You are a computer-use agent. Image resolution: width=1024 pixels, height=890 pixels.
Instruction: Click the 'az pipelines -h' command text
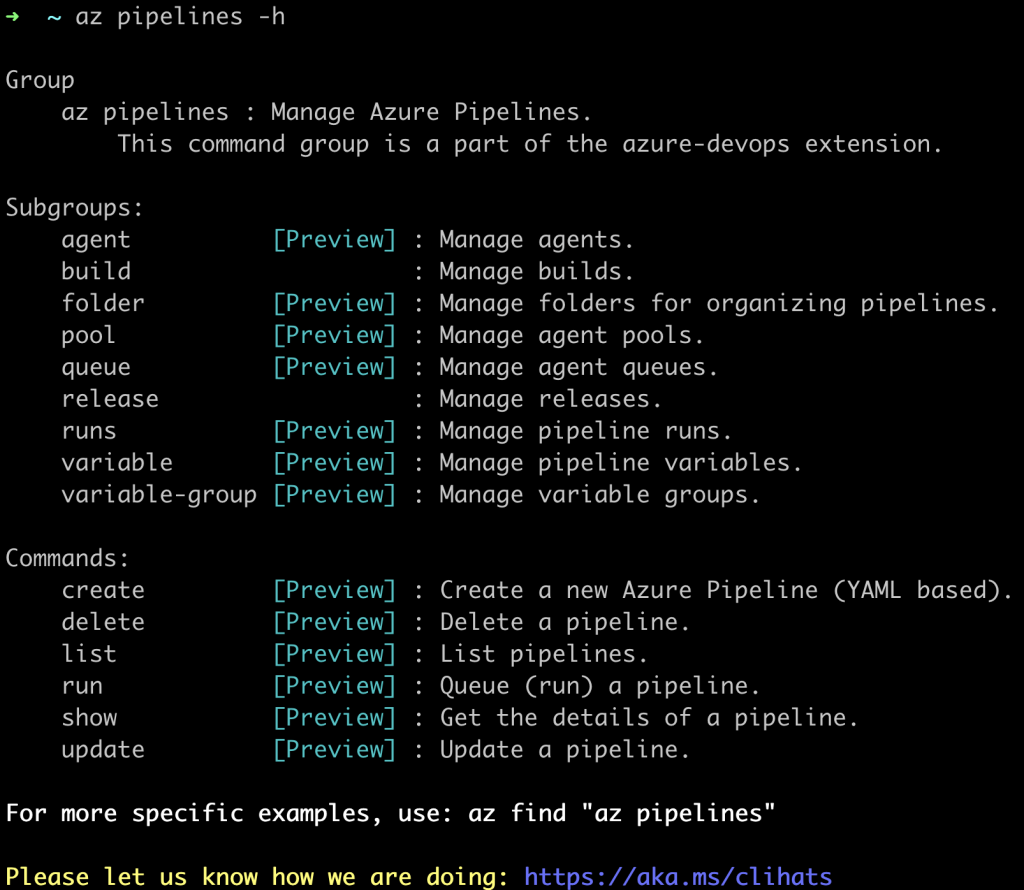pyautogui.click(x=180, y=17)
